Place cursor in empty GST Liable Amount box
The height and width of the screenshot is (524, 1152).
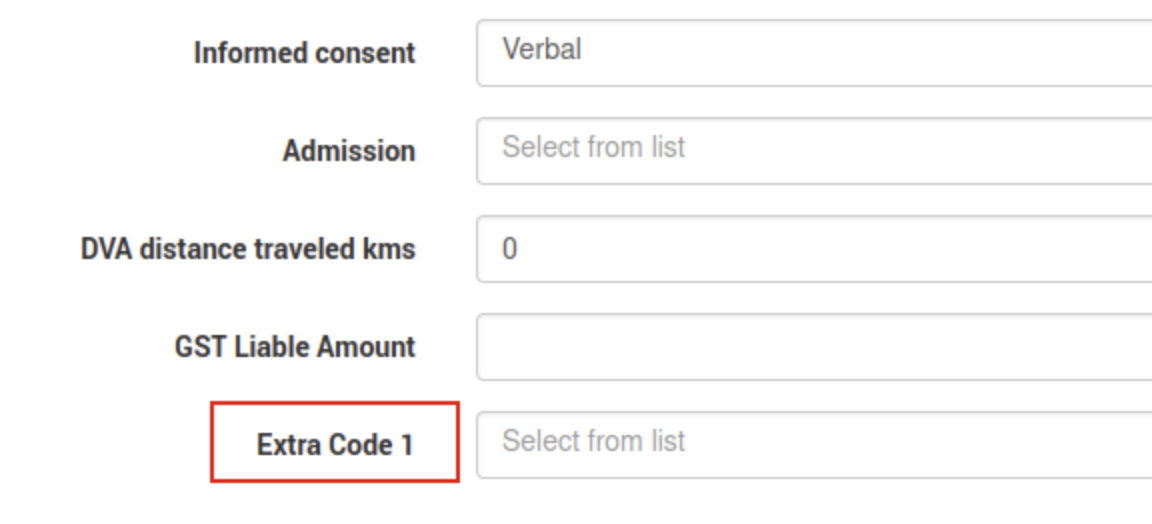pos(700,347)
